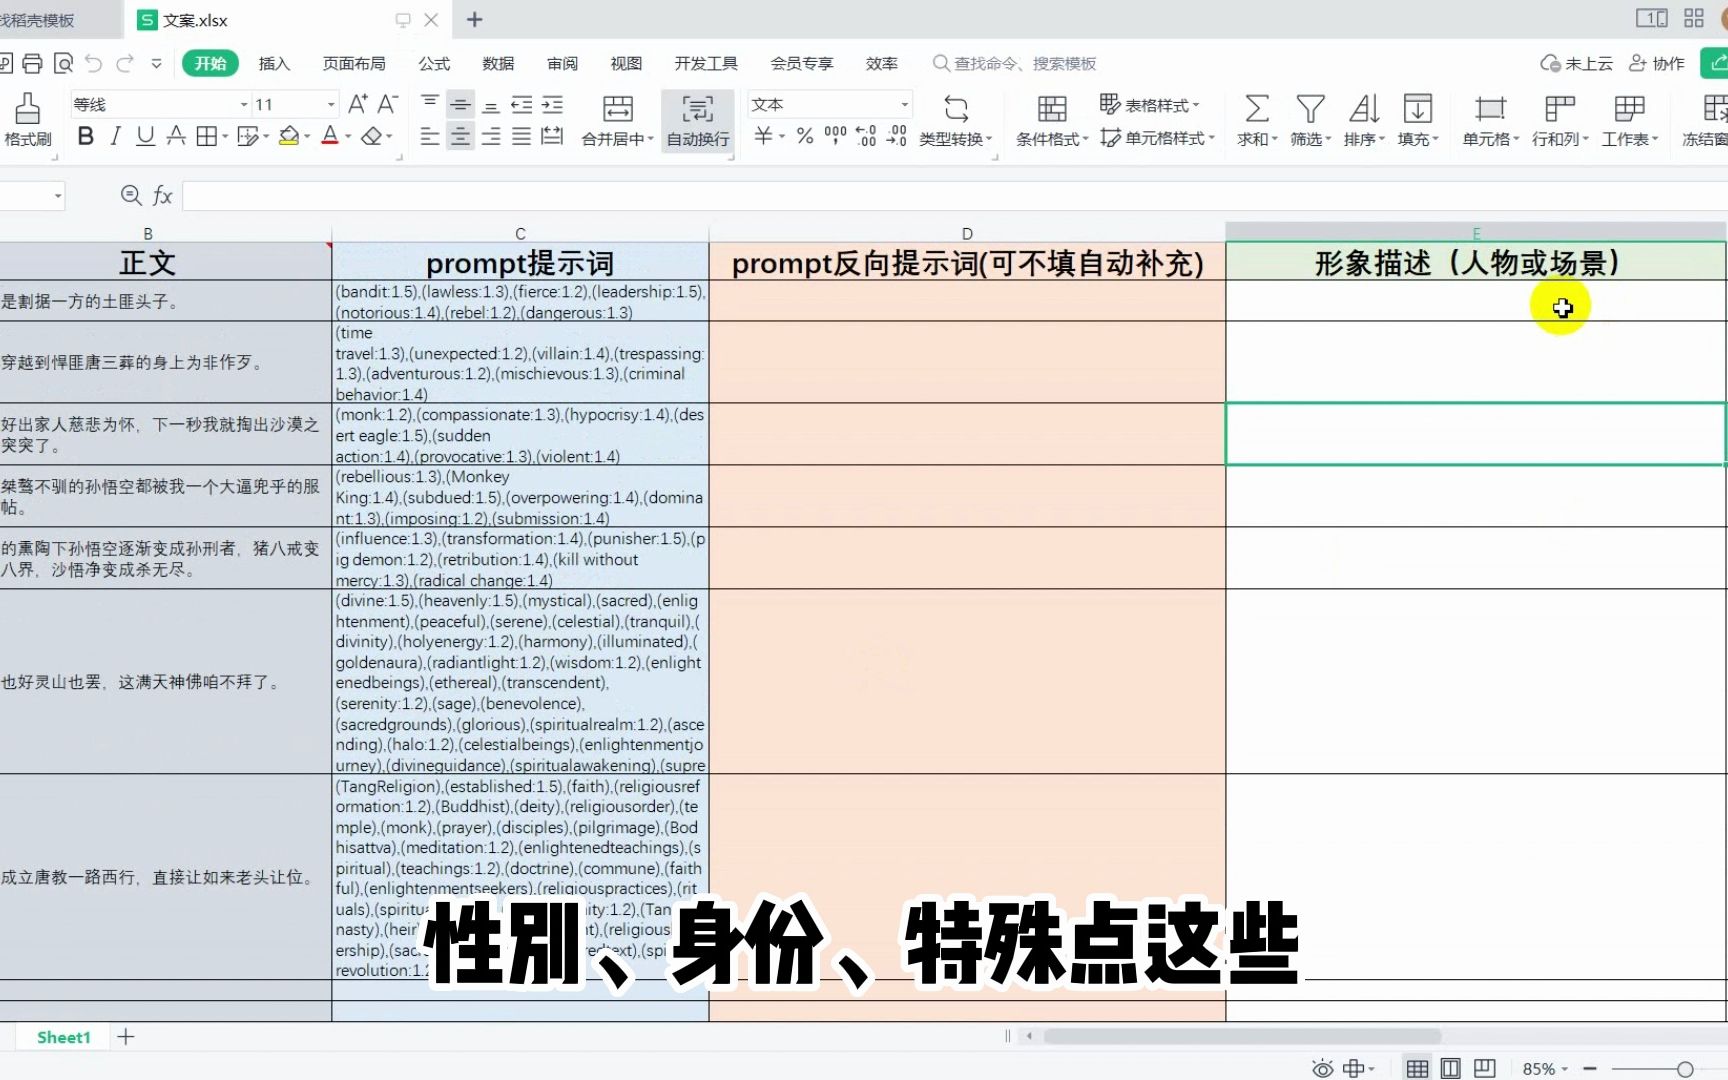The width and height of the screenshot is (1728, 1080).
Task: Open the Page Layout (页面布局) tab
Action: [x=354, y=63]
